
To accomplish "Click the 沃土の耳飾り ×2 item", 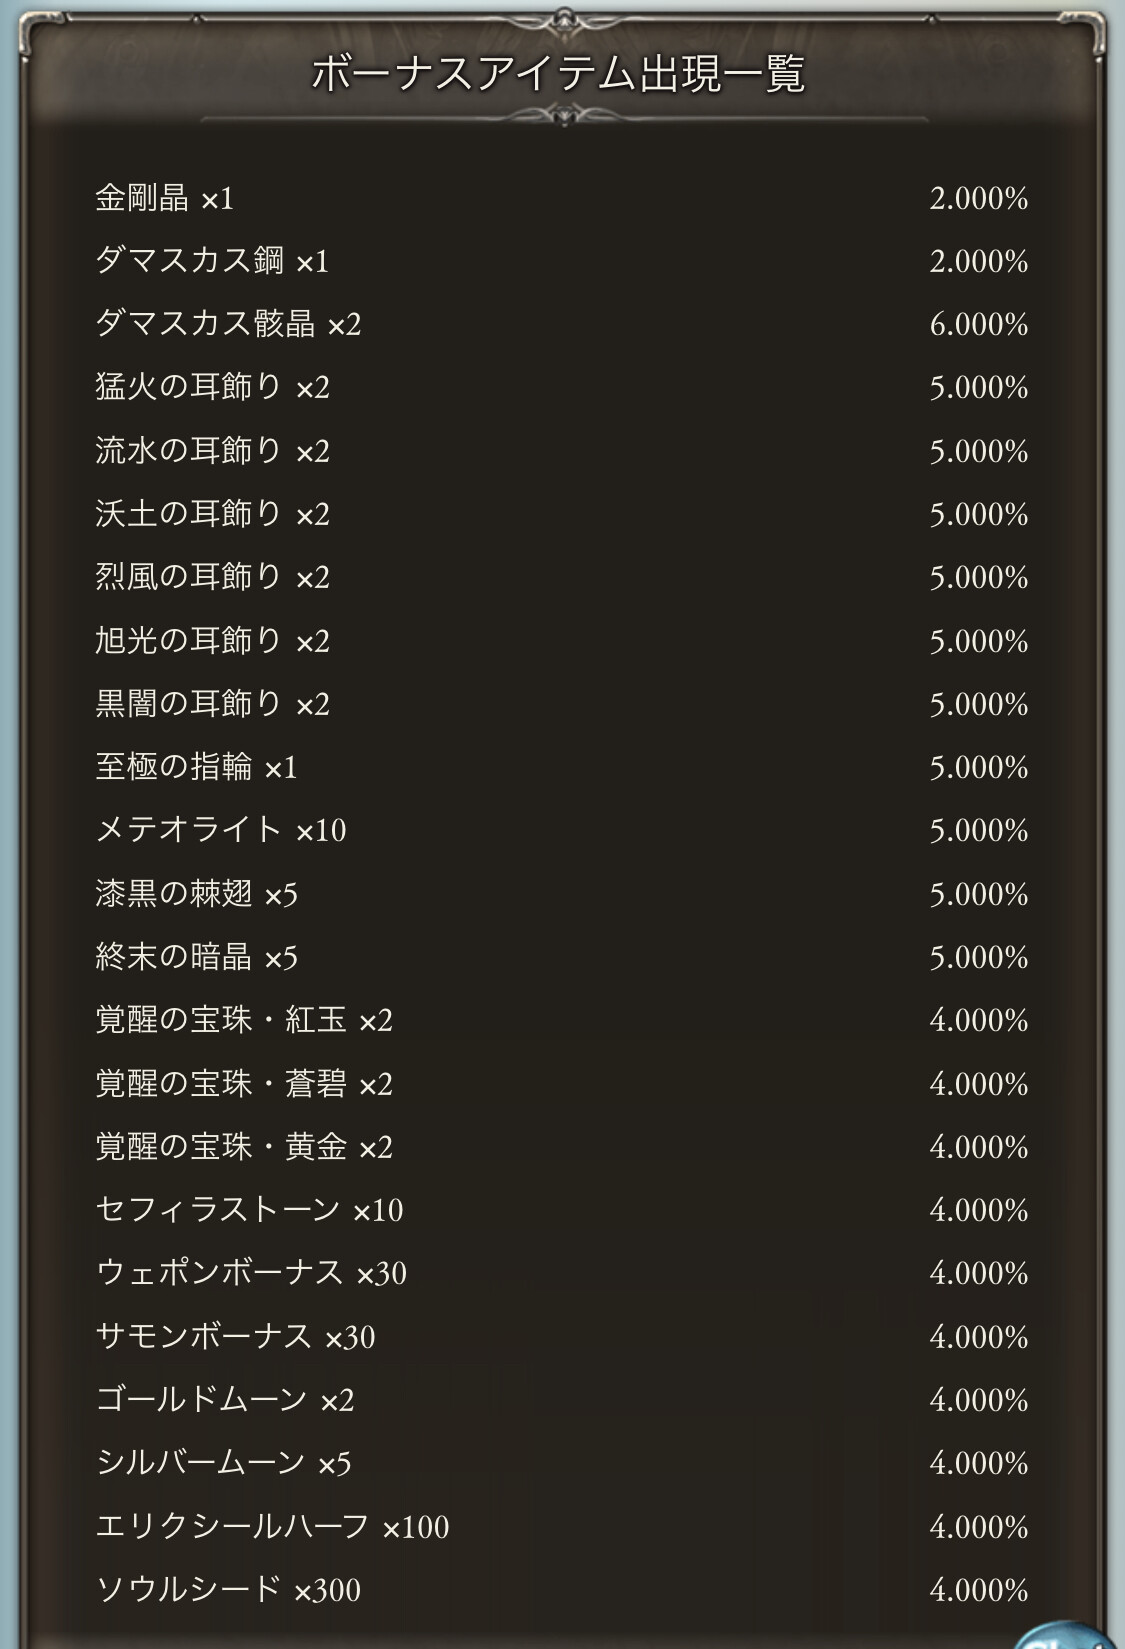I will (x=212, y=514).
